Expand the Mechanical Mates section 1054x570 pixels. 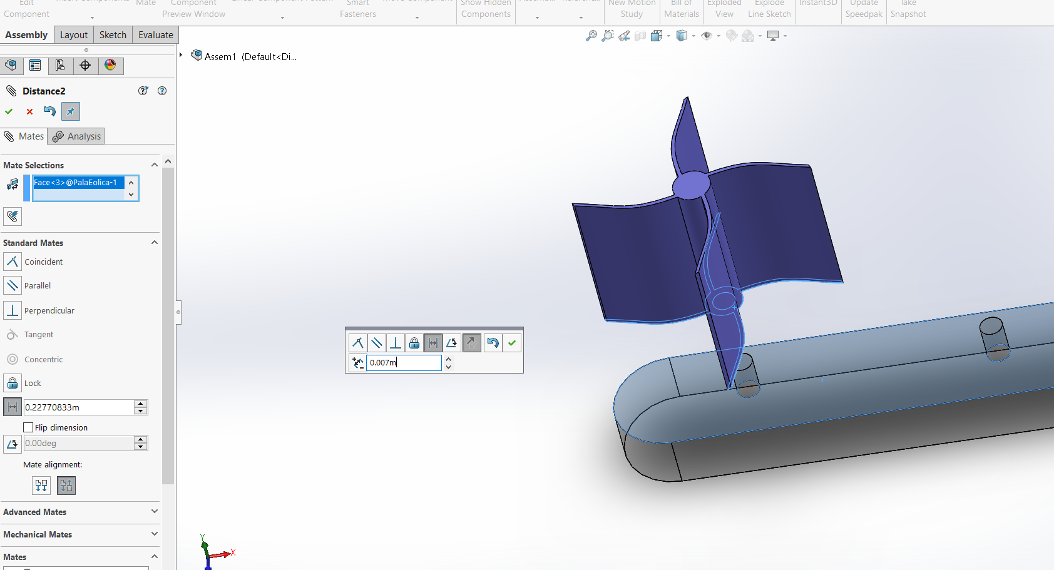[x=154, y=534]
